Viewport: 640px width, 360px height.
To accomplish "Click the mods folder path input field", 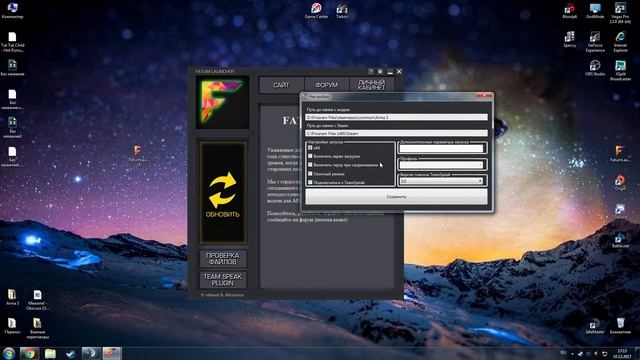I will 396,117.
